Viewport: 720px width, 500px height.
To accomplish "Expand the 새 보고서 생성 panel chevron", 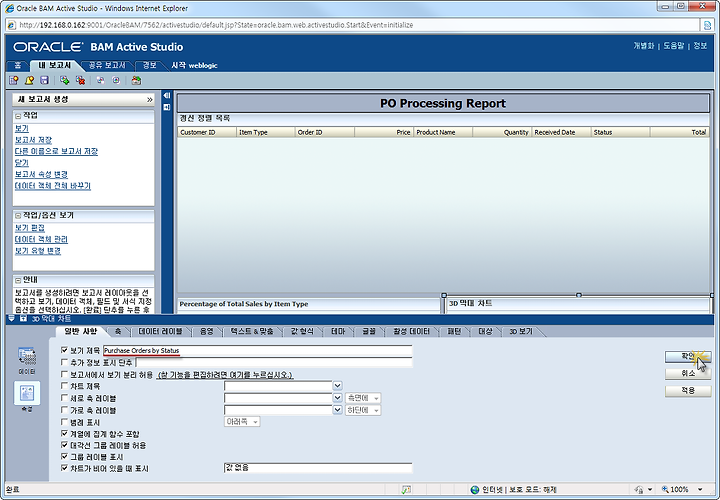I will pos(149,99).
